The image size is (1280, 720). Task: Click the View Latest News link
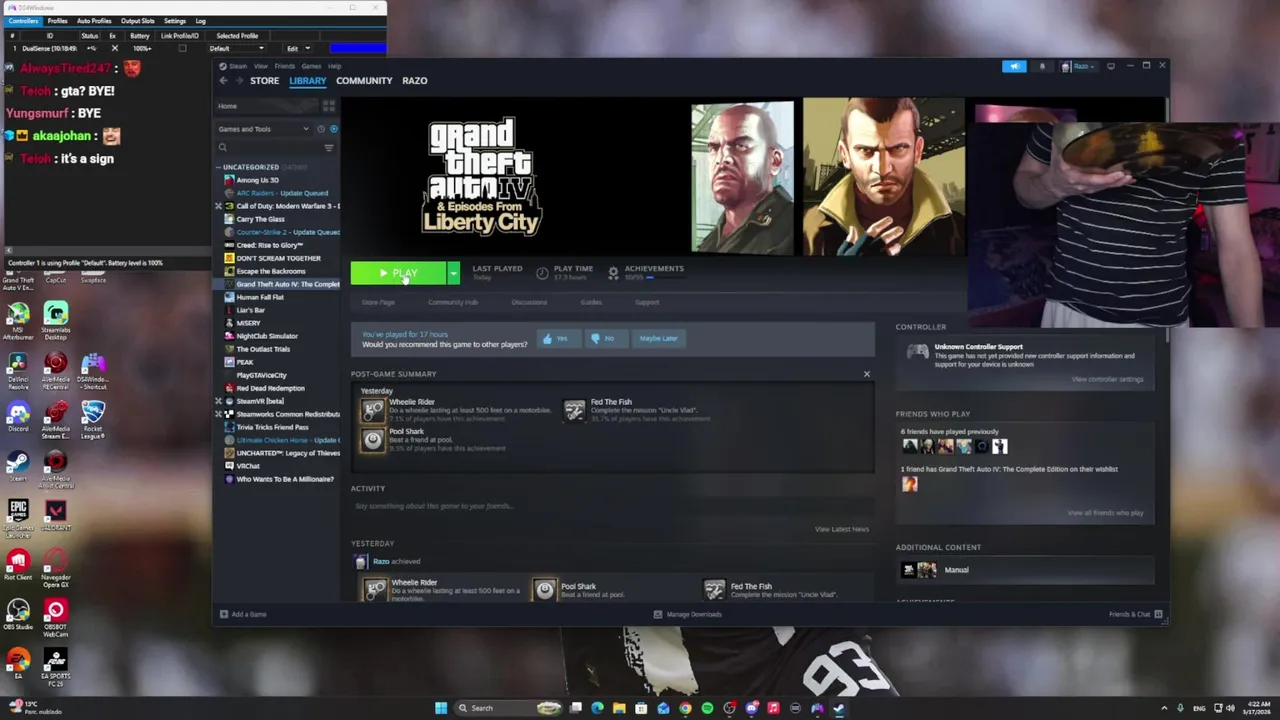842,529
